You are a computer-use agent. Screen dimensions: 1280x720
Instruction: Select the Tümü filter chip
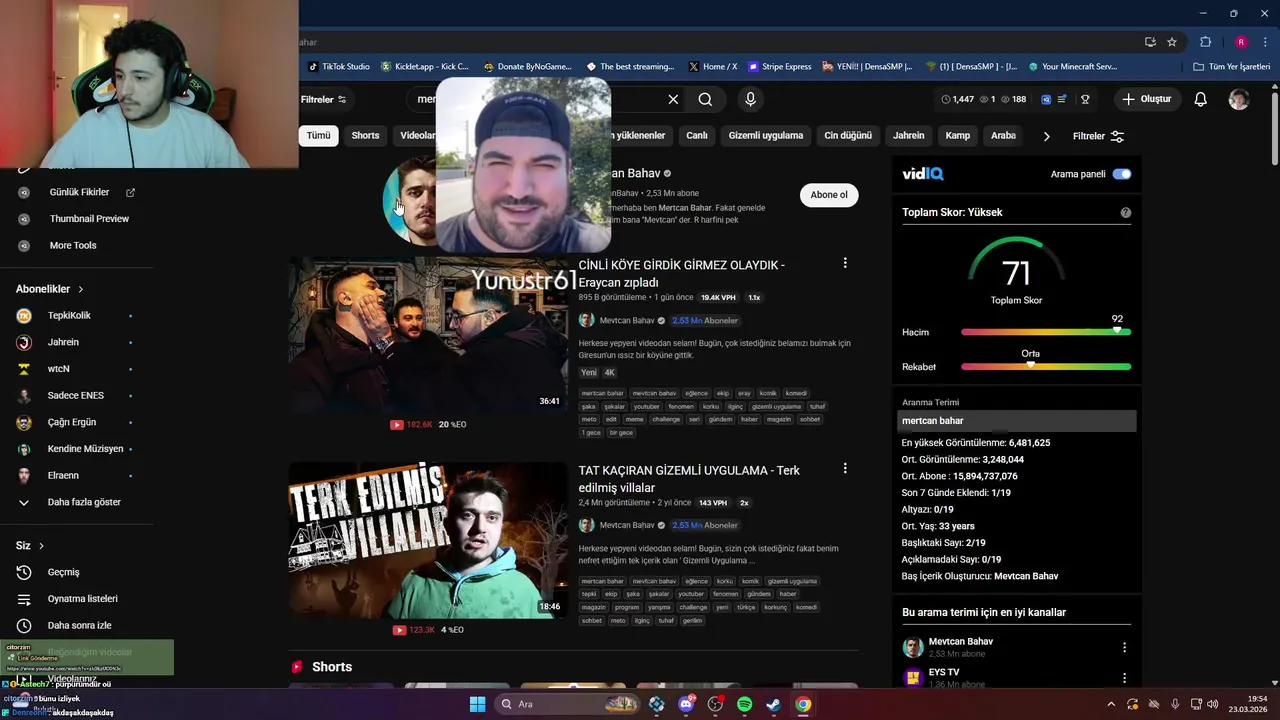coord(318,135)
